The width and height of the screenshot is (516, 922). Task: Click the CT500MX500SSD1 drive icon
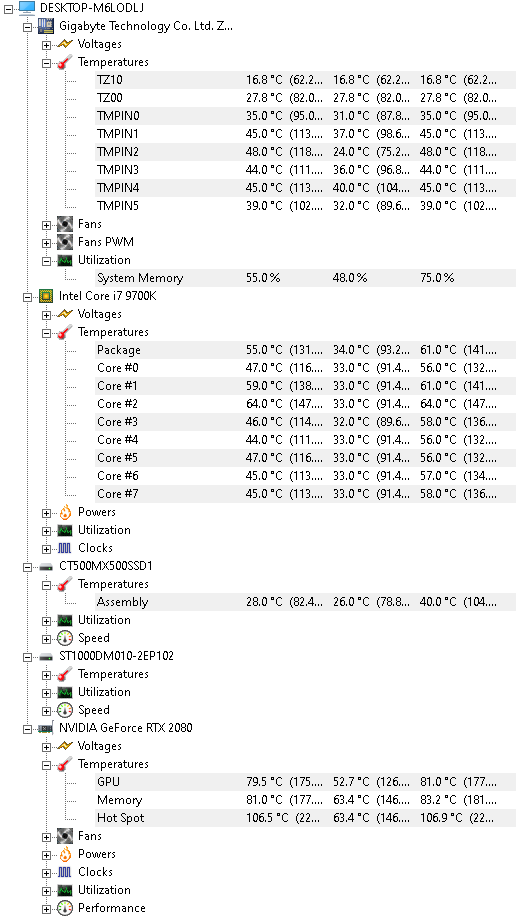46,566
